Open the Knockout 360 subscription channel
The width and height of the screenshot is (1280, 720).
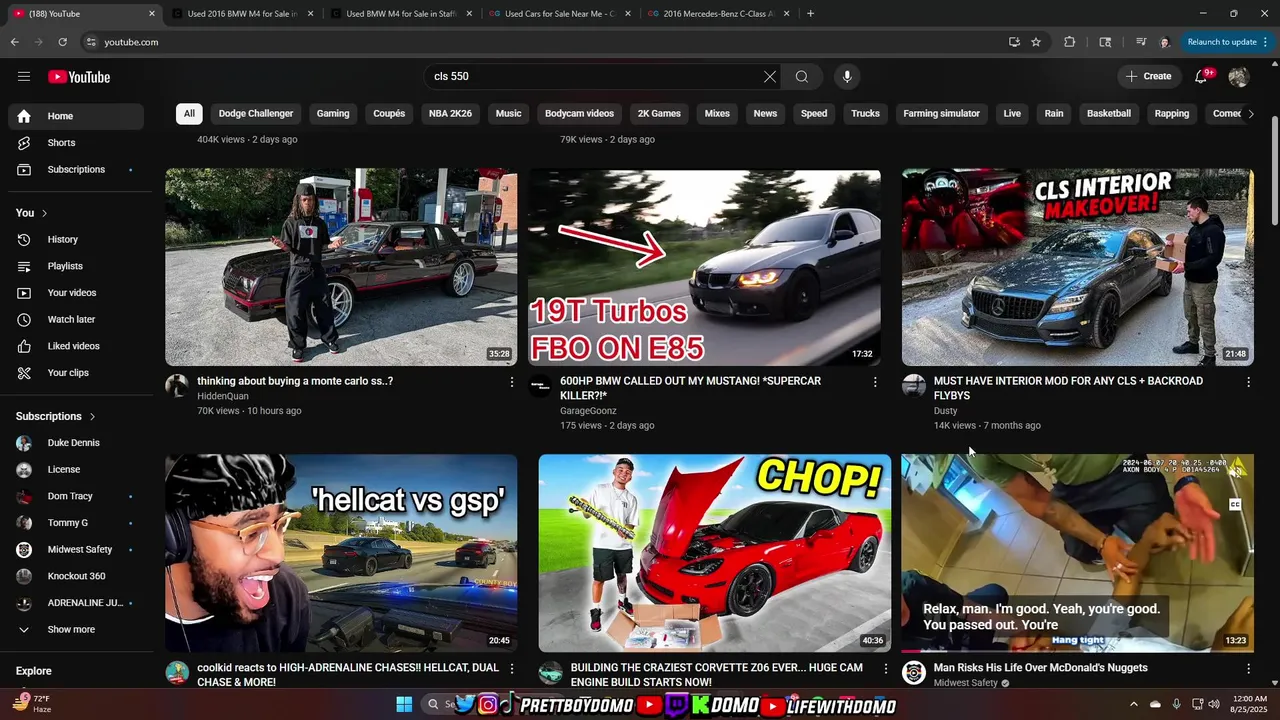(x=76, y=576)
